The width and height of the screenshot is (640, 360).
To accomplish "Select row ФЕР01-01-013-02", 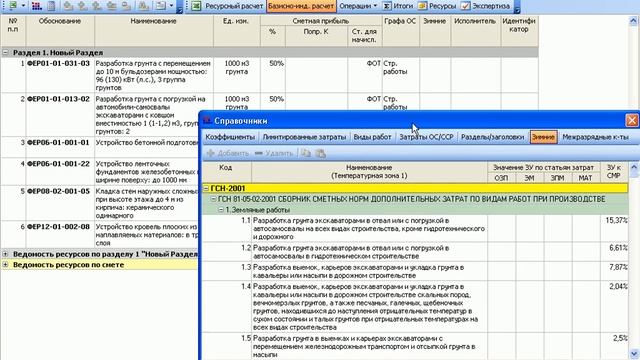I will (99, 115).
